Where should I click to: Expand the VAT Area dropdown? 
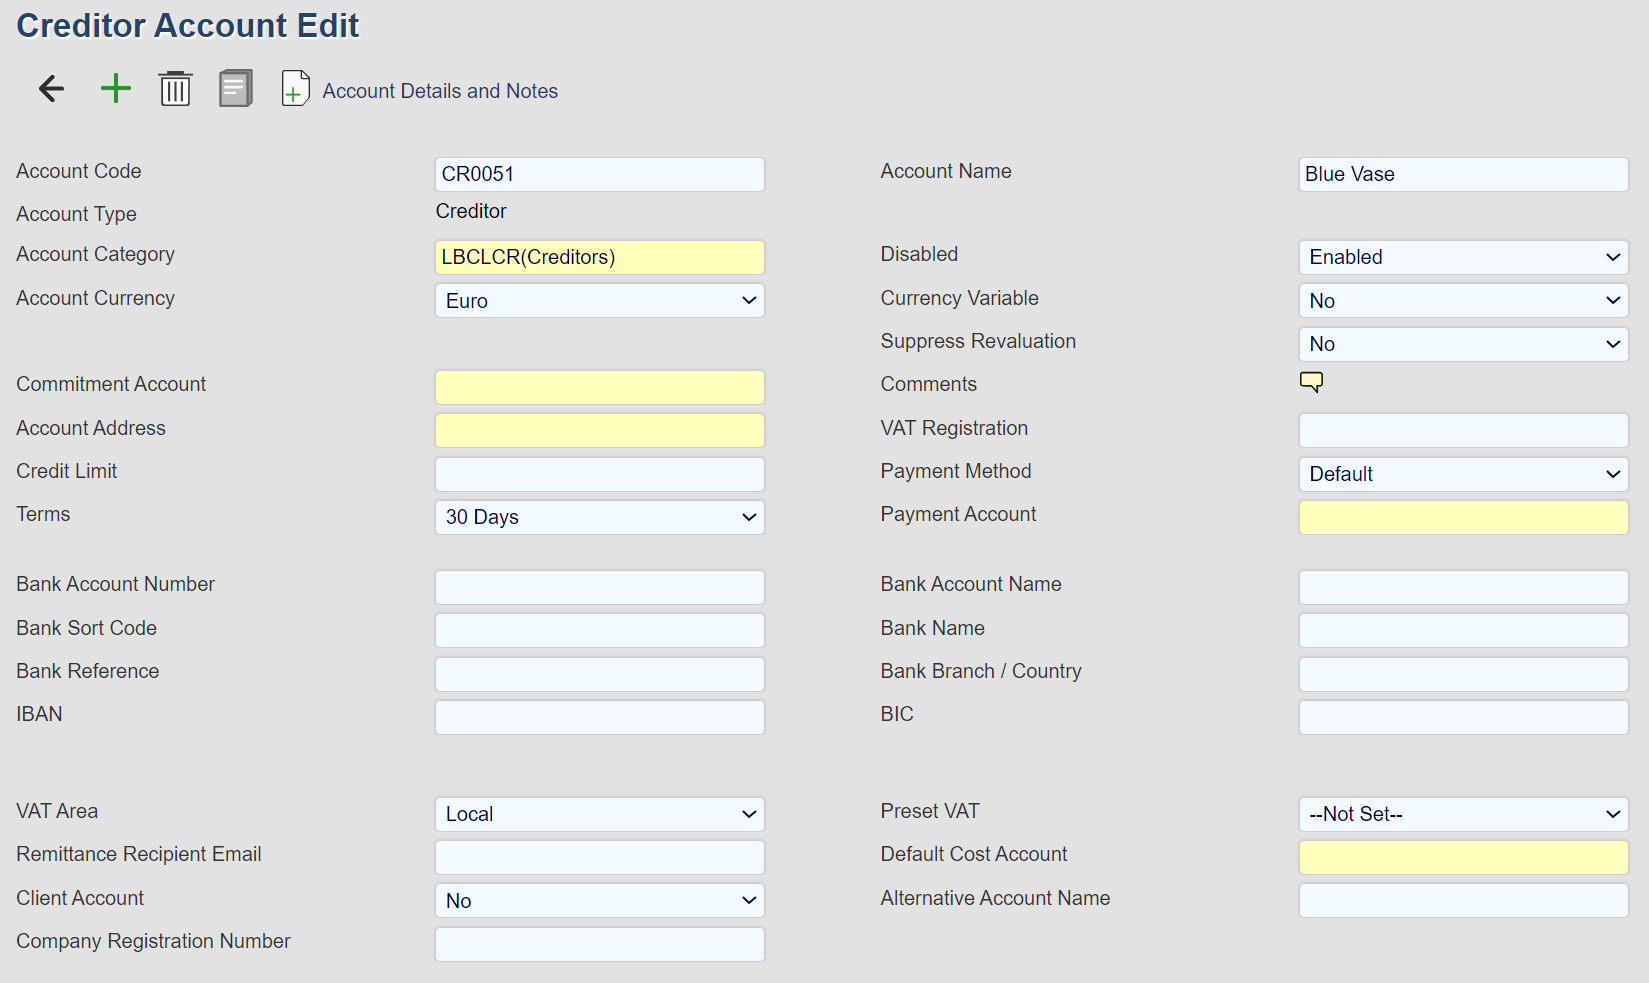(599, 814)
